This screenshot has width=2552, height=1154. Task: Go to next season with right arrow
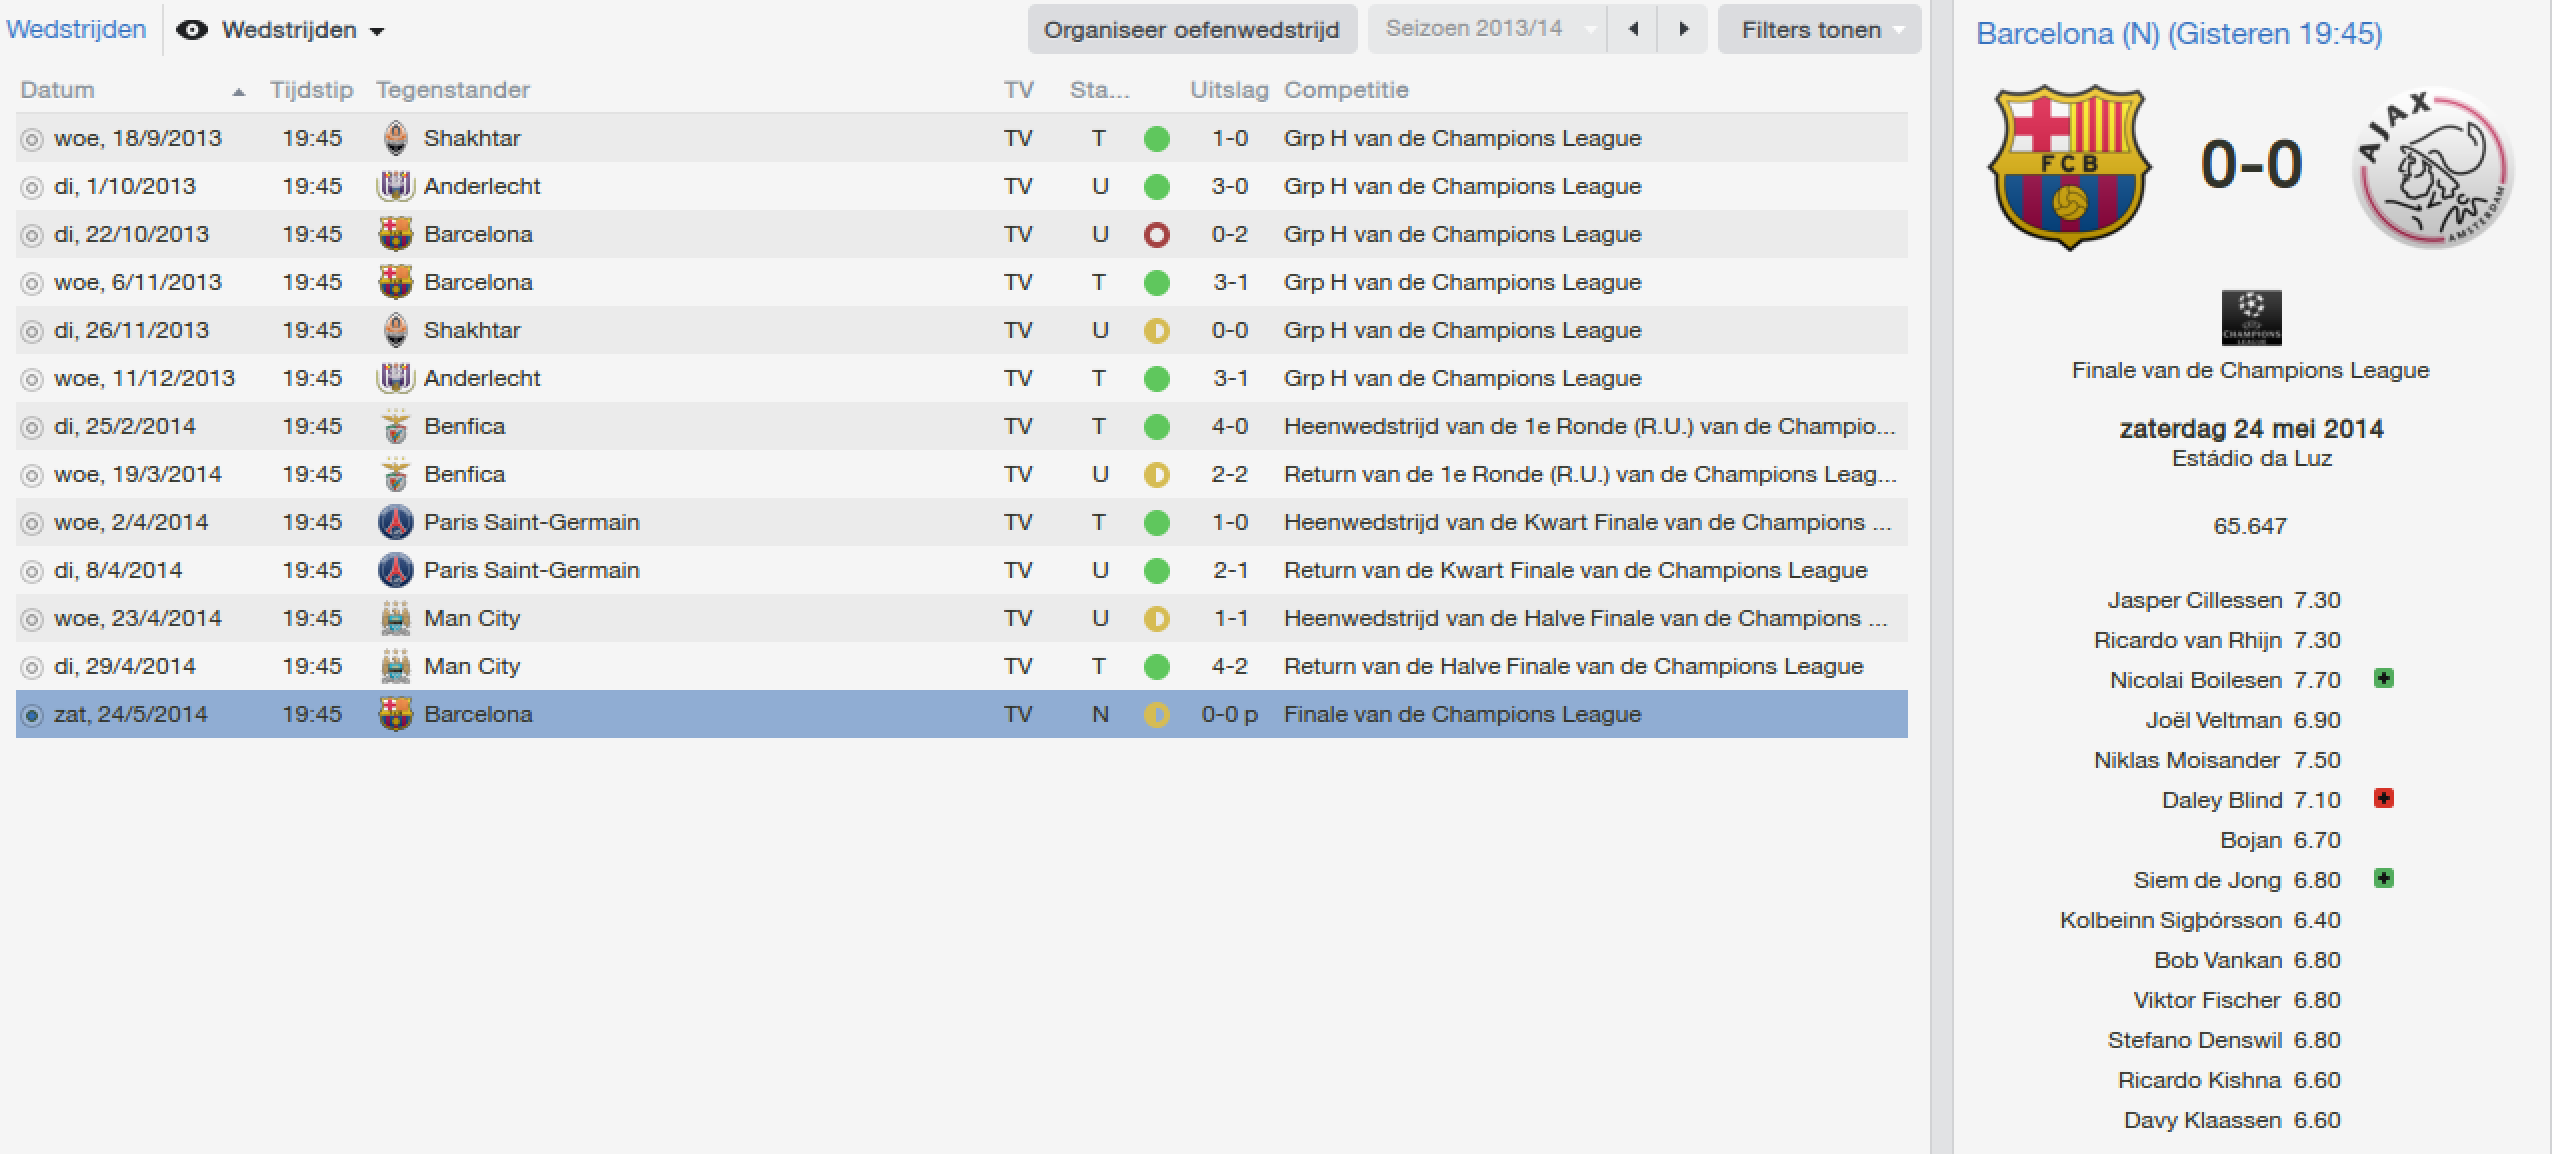pos(1683,29)
